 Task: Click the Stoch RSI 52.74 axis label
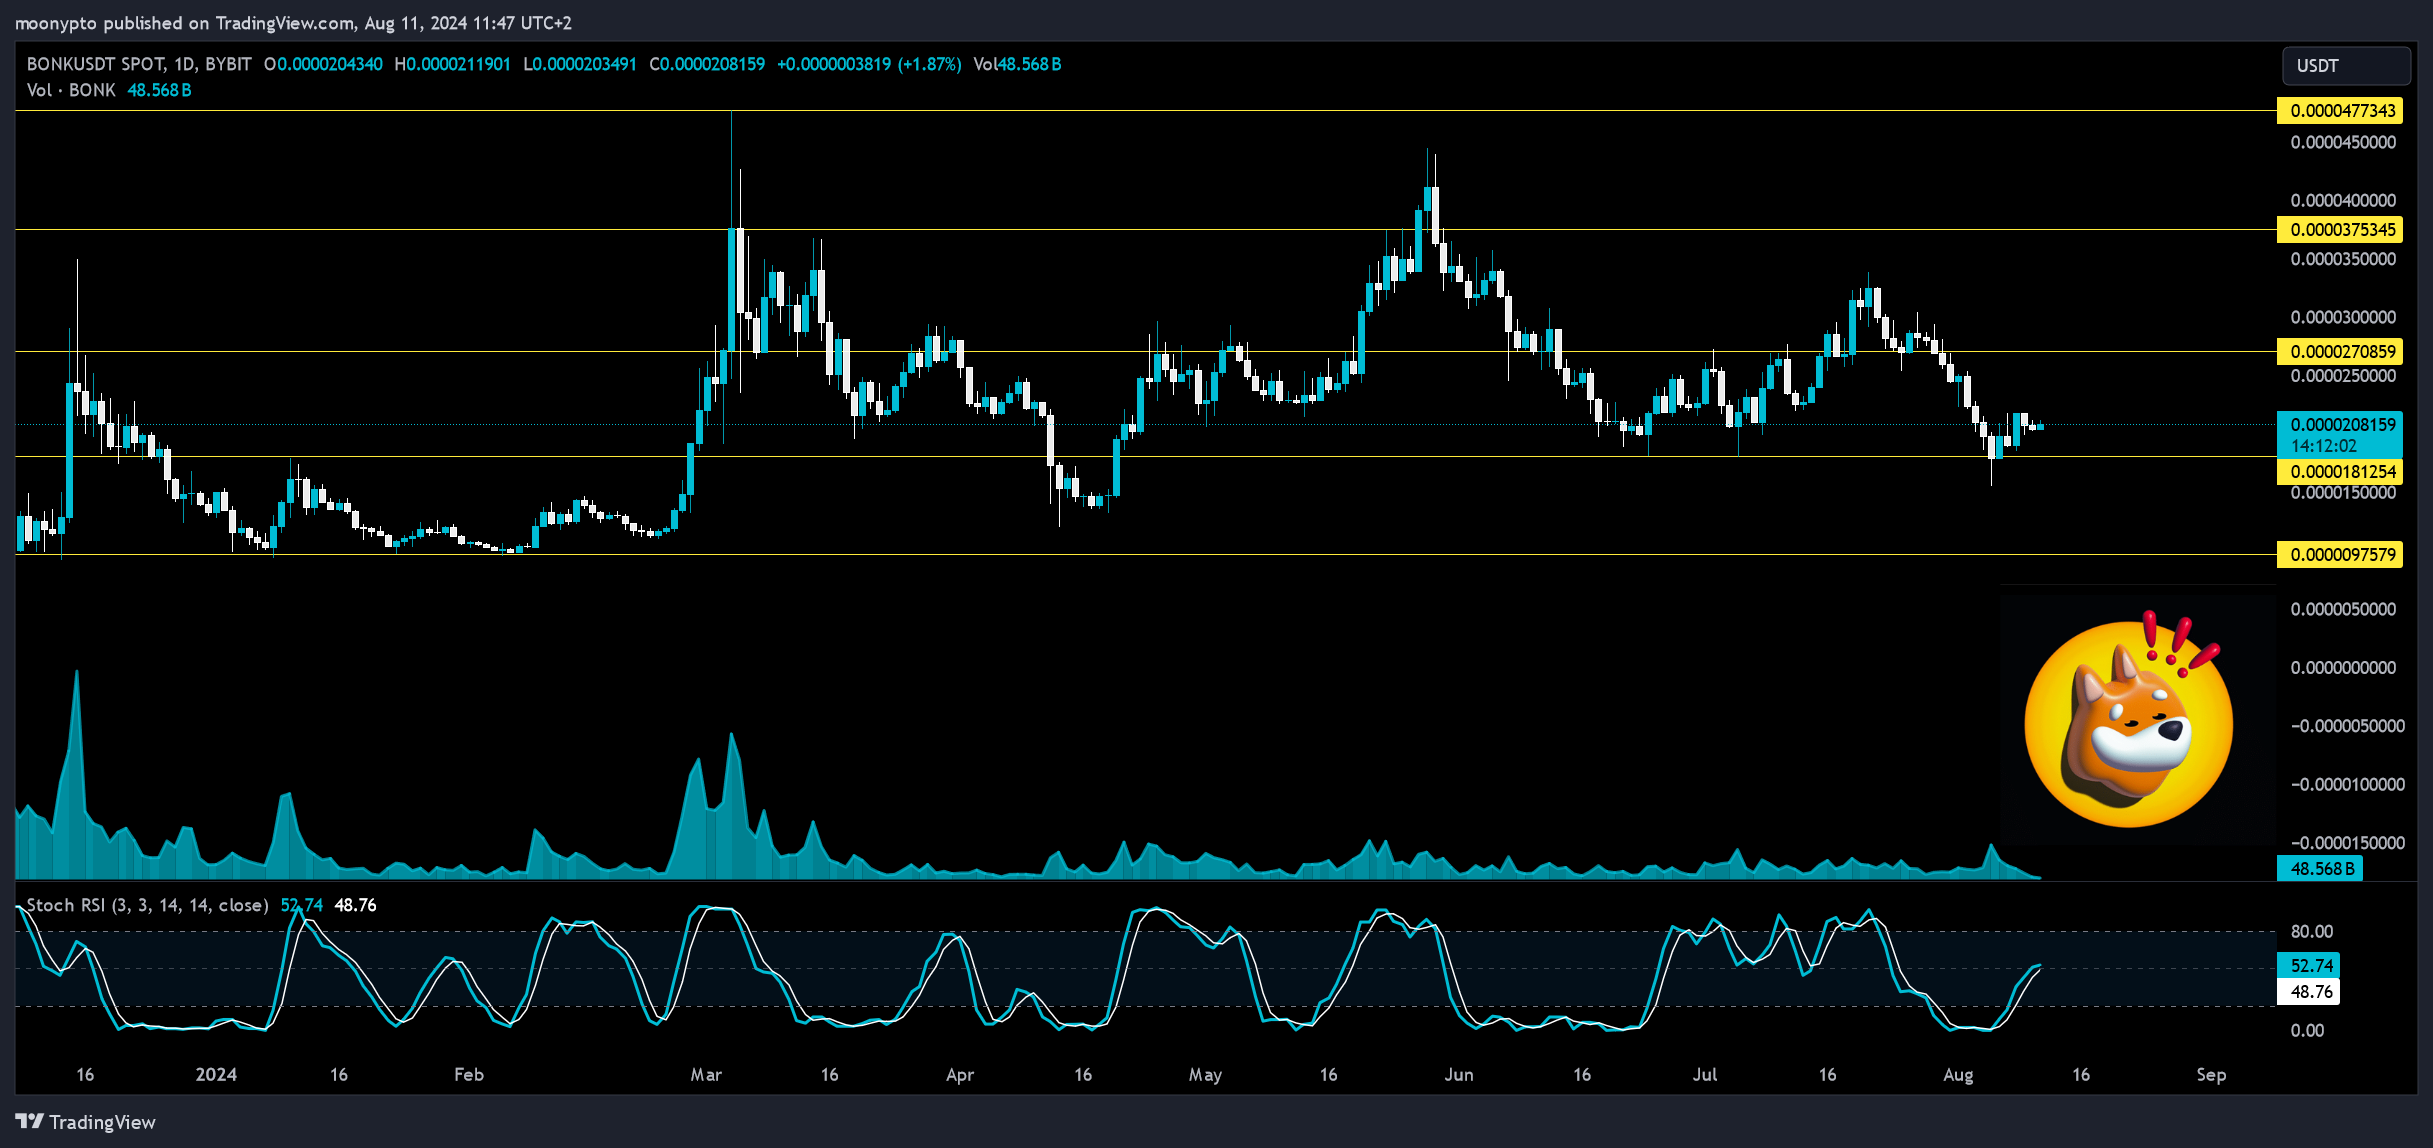pos(2309,966)
